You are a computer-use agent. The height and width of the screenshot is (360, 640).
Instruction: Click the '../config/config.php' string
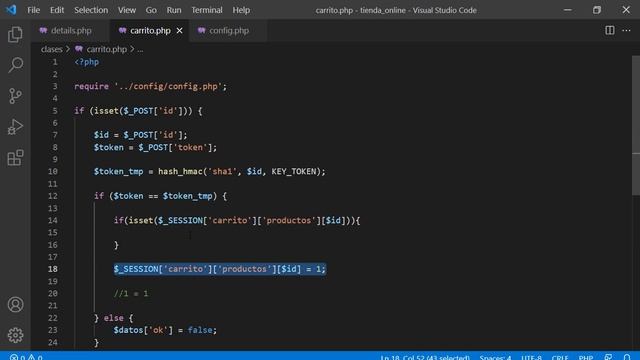coord(168,87)
